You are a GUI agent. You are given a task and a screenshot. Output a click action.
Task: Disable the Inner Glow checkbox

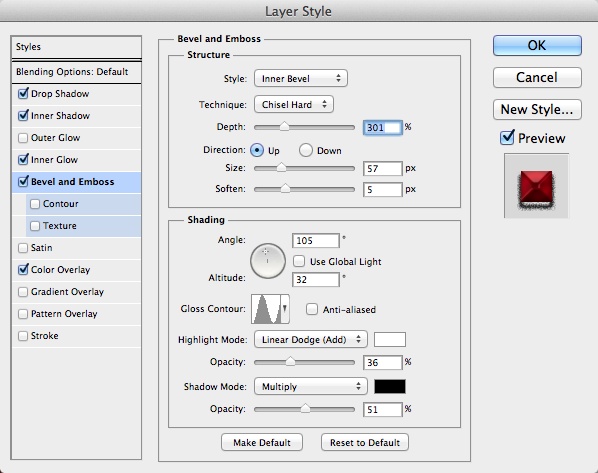pos(23,159)
